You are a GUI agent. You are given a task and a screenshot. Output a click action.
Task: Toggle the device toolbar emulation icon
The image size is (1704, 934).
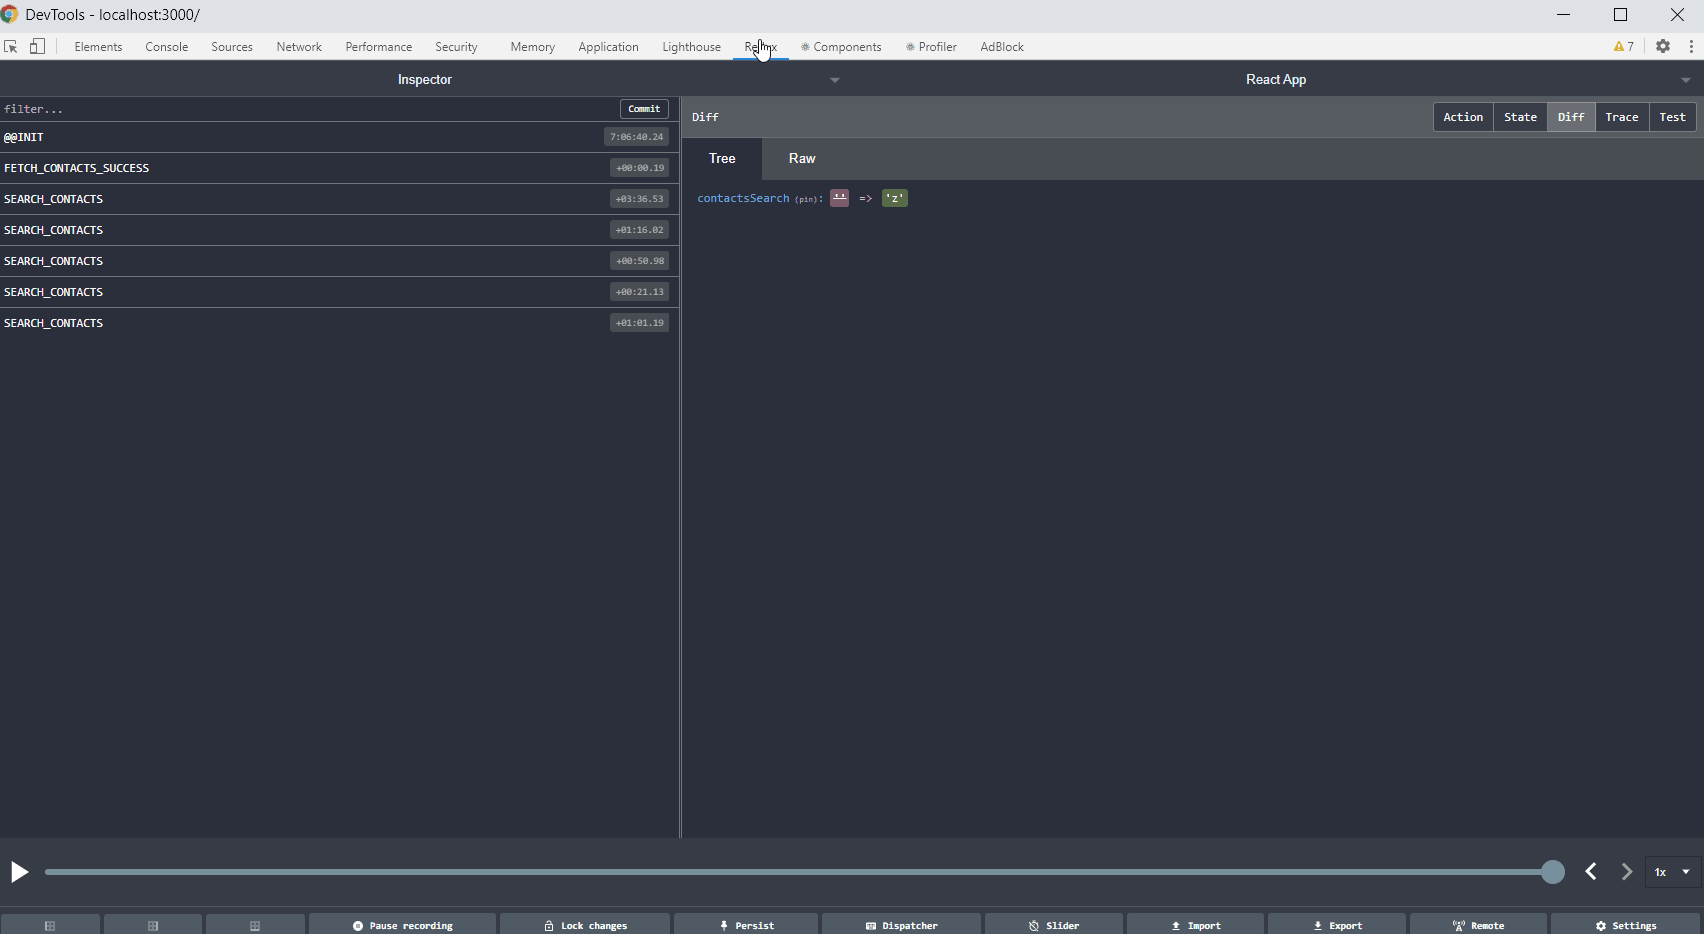(x=37, y=46)
